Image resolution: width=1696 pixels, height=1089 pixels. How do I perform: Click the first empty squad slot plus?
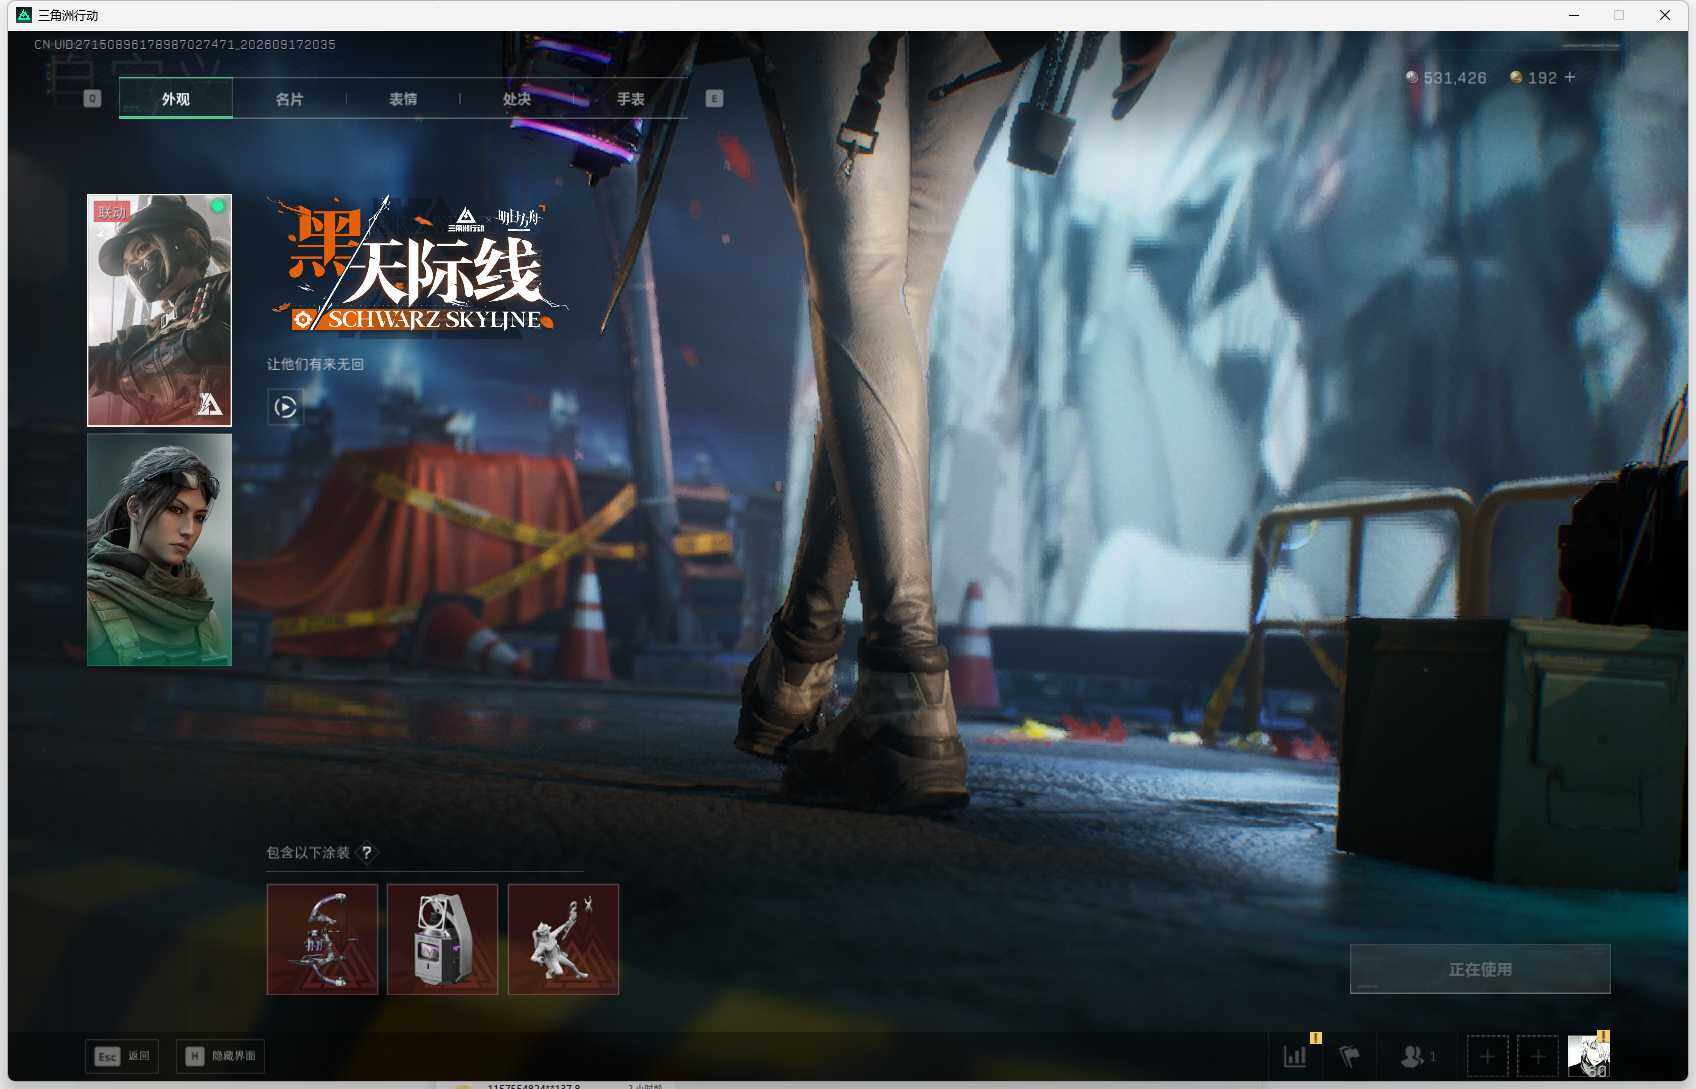tap(1487, 1056)
